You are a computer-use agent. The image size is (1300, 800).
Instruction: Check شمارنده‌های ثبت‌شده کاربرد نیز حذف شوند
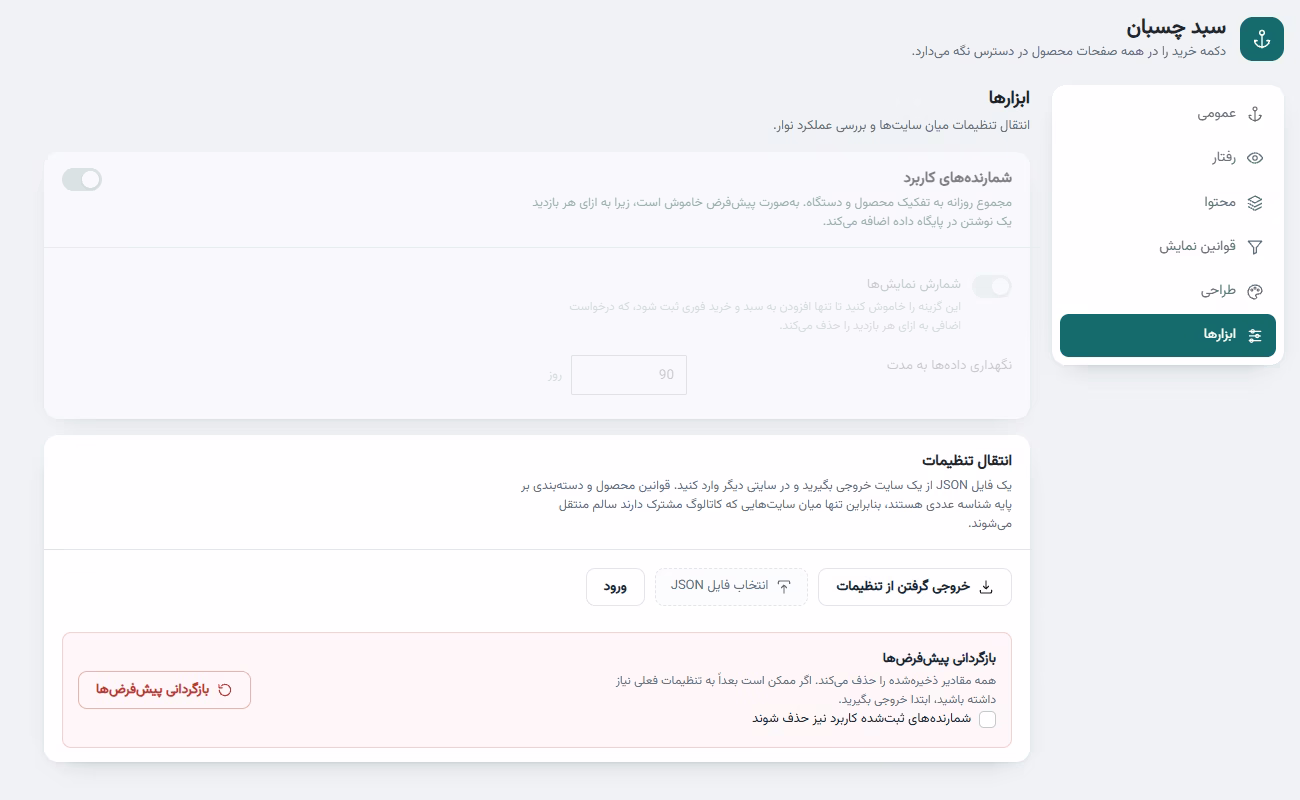click(988, 719)
